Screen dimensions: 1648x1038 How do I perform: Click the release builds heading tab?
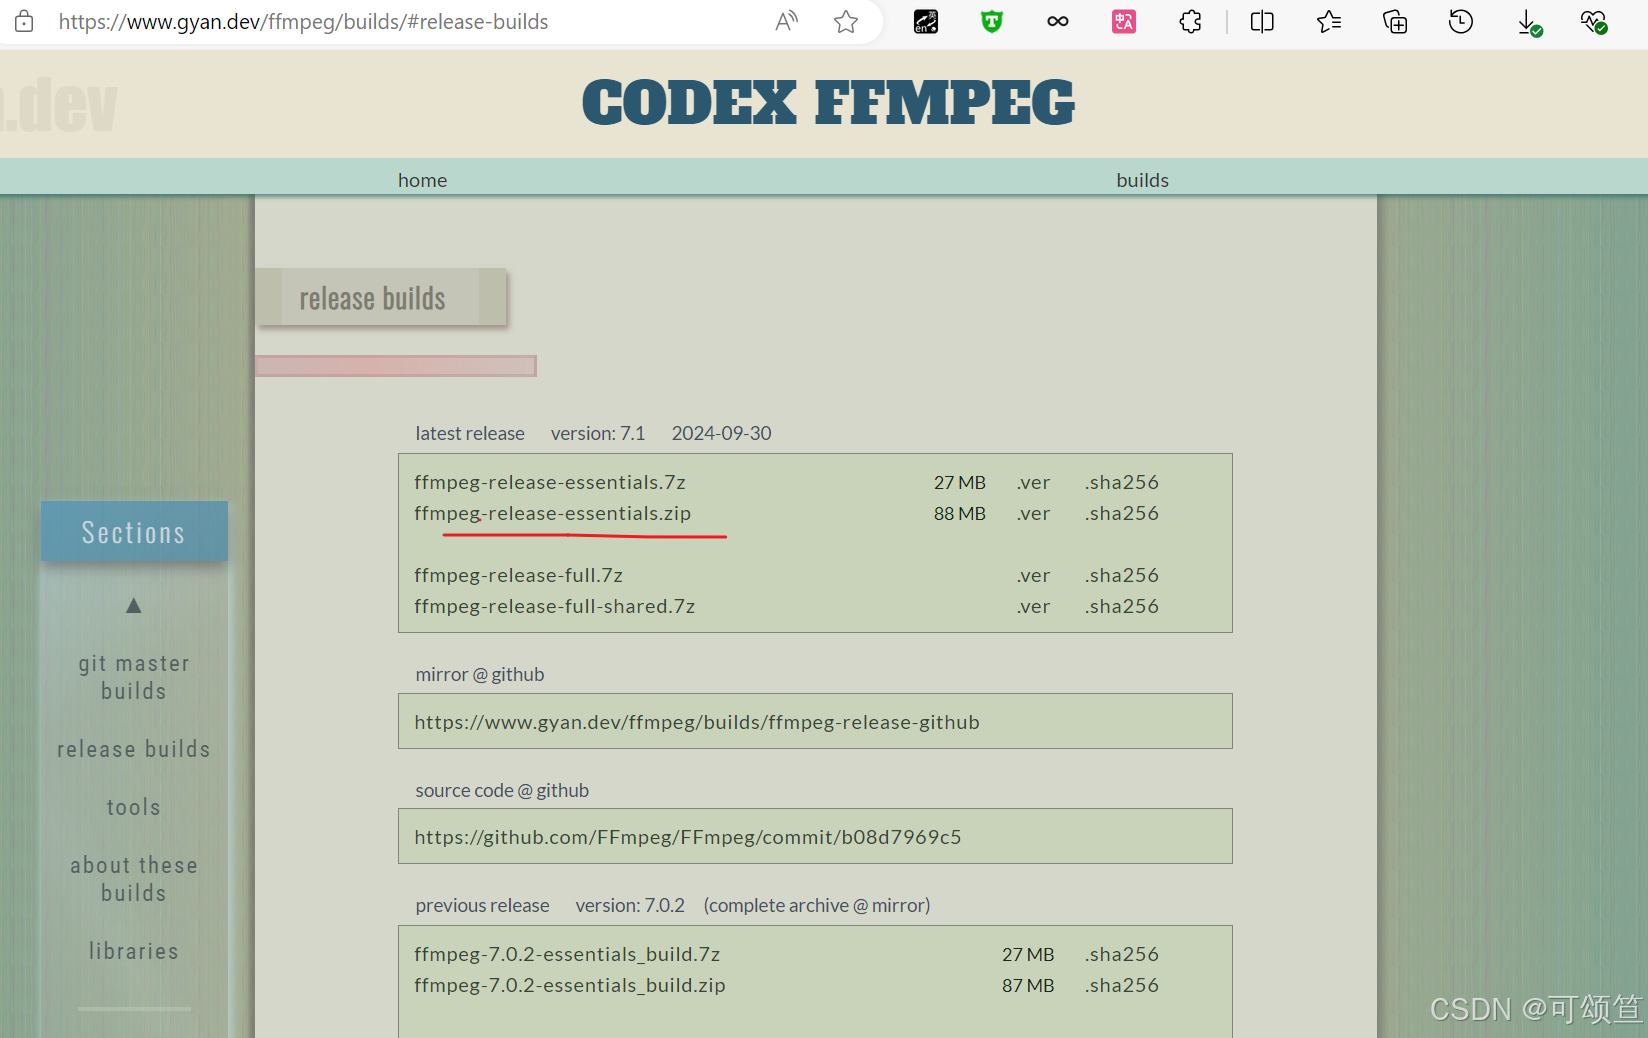click(x=381, y=297)
